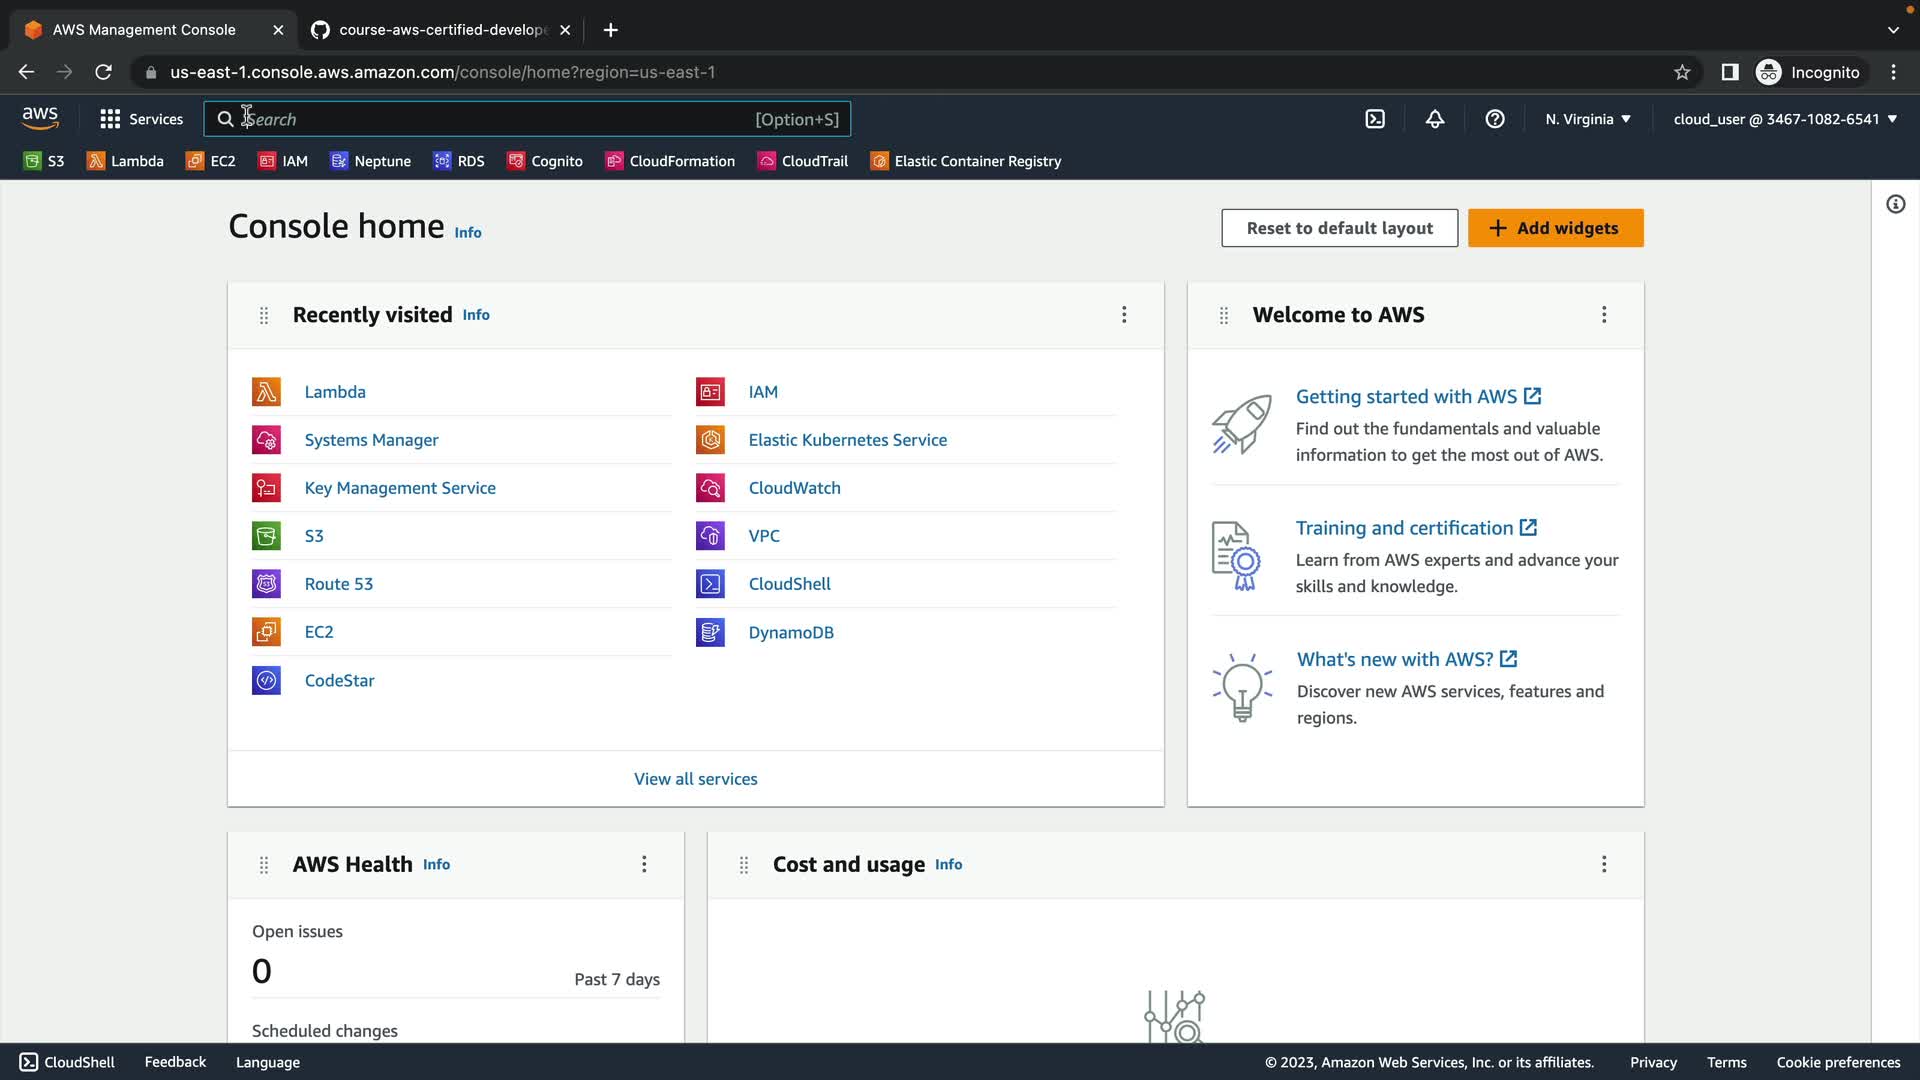Click View all services link

tap(695, 779)
